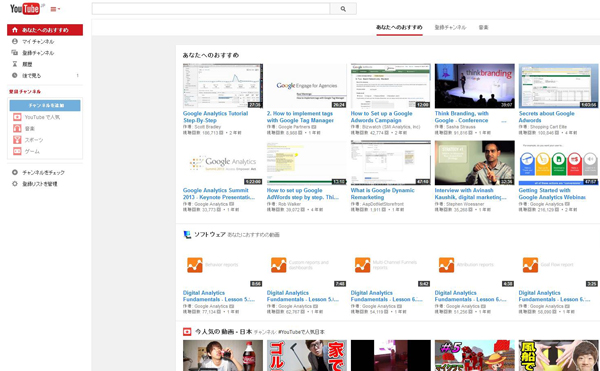Viewport: 600px width, 371px height.
Task: Open the Google Engage for Agencies thumbnail
Action: click(x=307, y=86)
